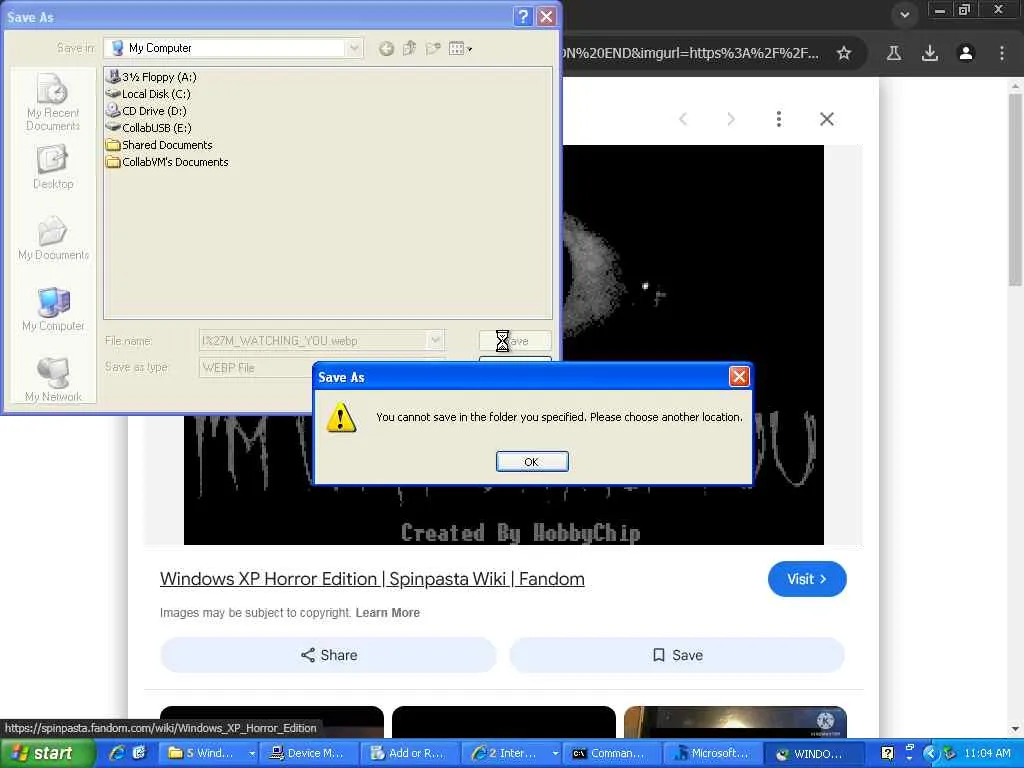
Task: Go to previous image in preview panel
Action: [x=683, y=119]
